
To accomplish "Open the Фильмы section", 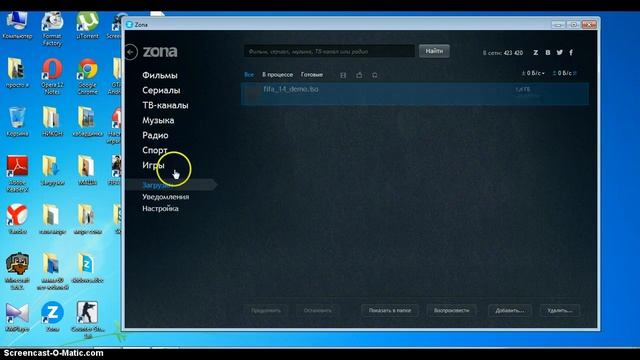I will tap(160, 76).
